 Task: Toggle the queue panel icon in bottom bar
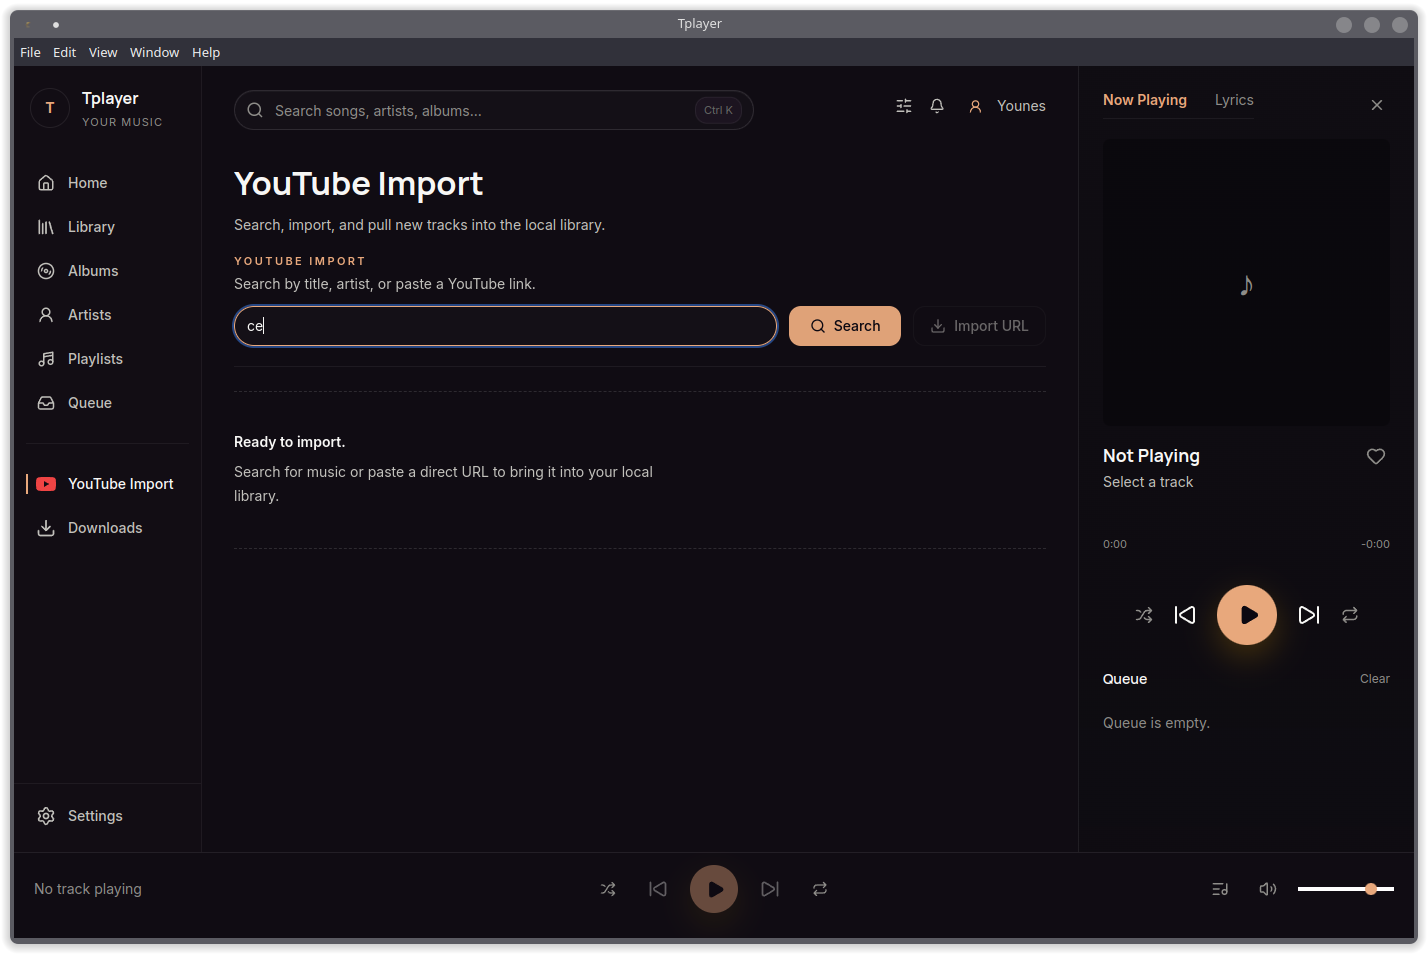point(1220,889)
